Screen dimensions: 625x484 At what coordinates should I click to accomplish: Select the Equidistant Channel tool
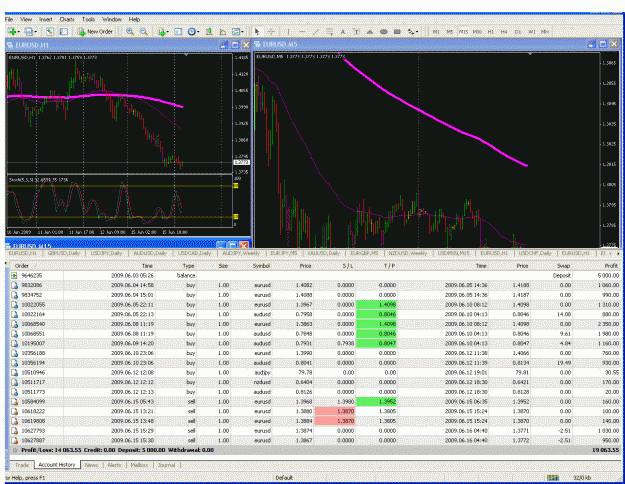click(329, 31)
